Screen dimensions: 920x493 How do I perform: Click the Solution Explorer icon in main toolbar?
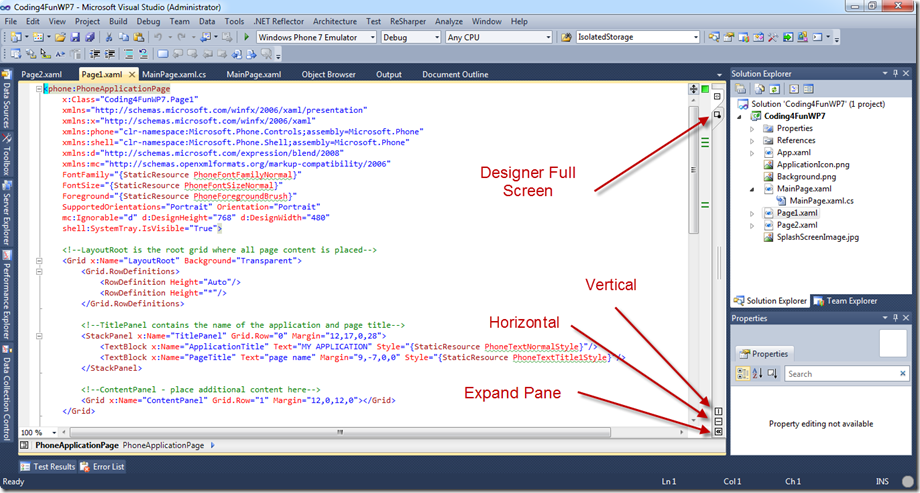click(713, 37)
